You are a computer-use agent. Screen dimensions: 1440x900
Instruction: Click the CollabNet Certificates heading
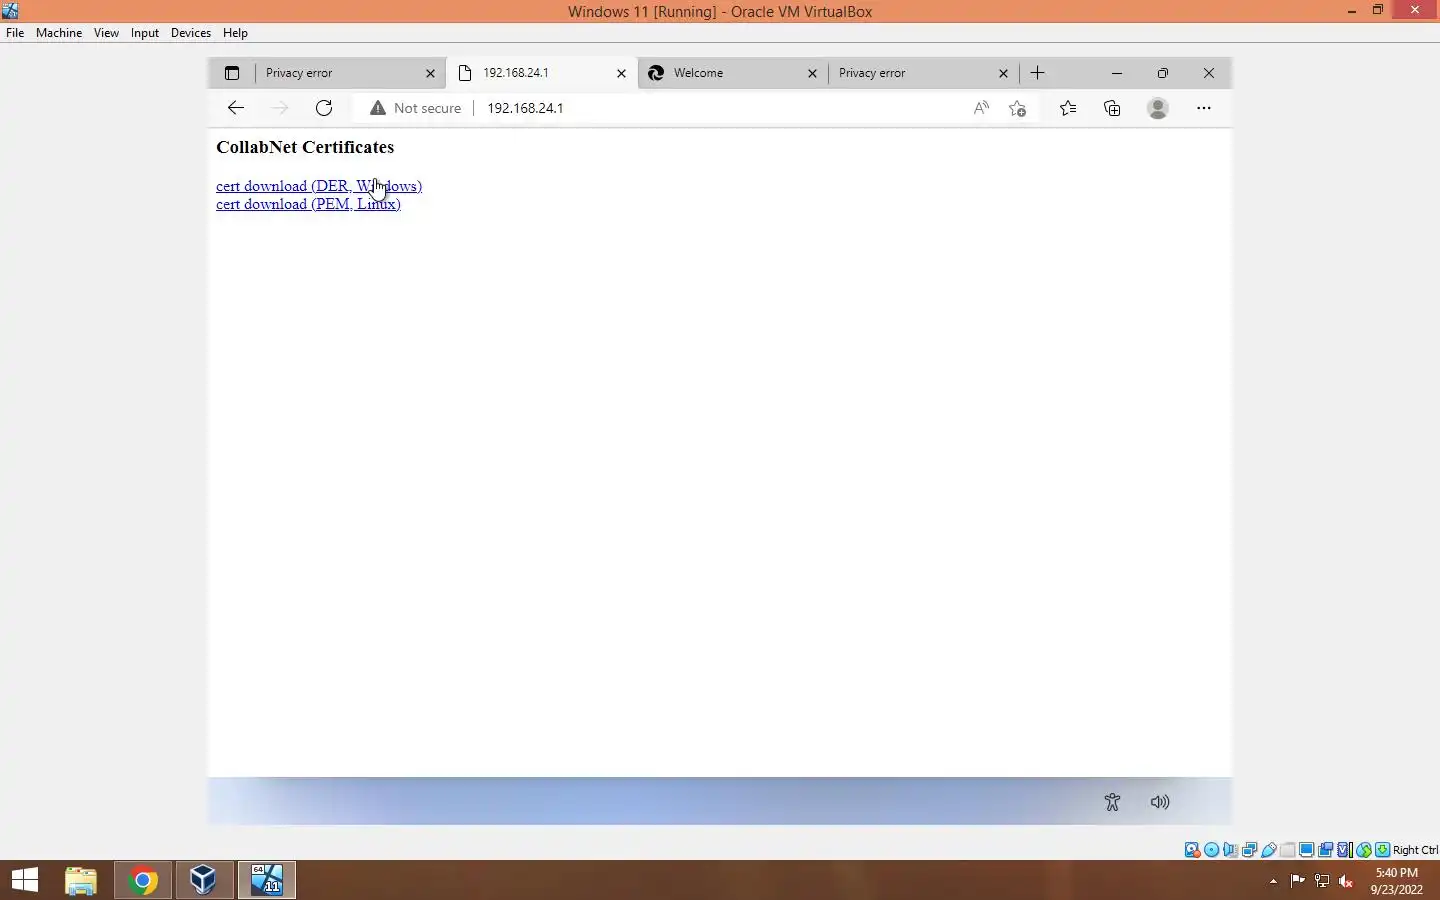coord(305,147)
